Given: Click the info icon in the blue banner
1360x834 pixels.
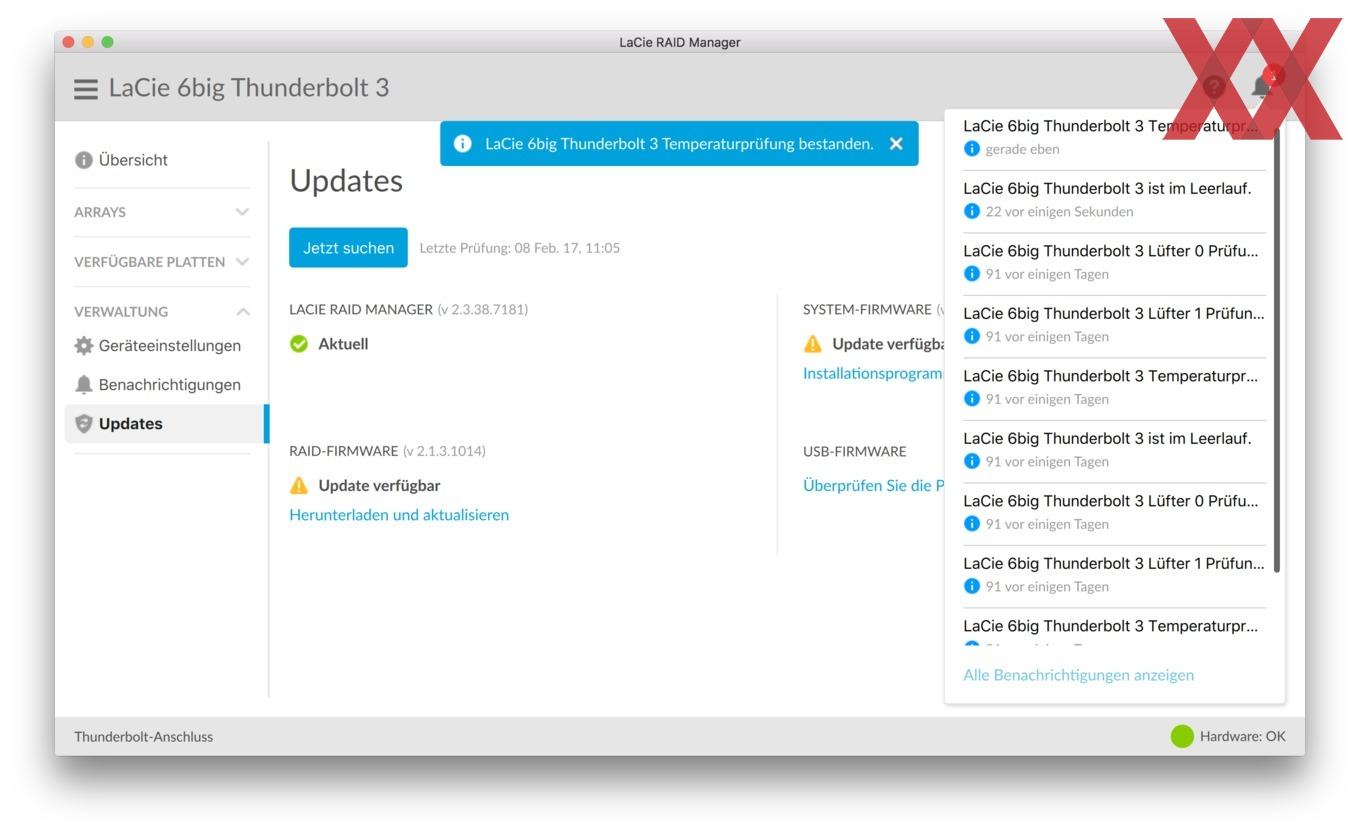Looking at the screenshot, I should (x=462, y=144).
